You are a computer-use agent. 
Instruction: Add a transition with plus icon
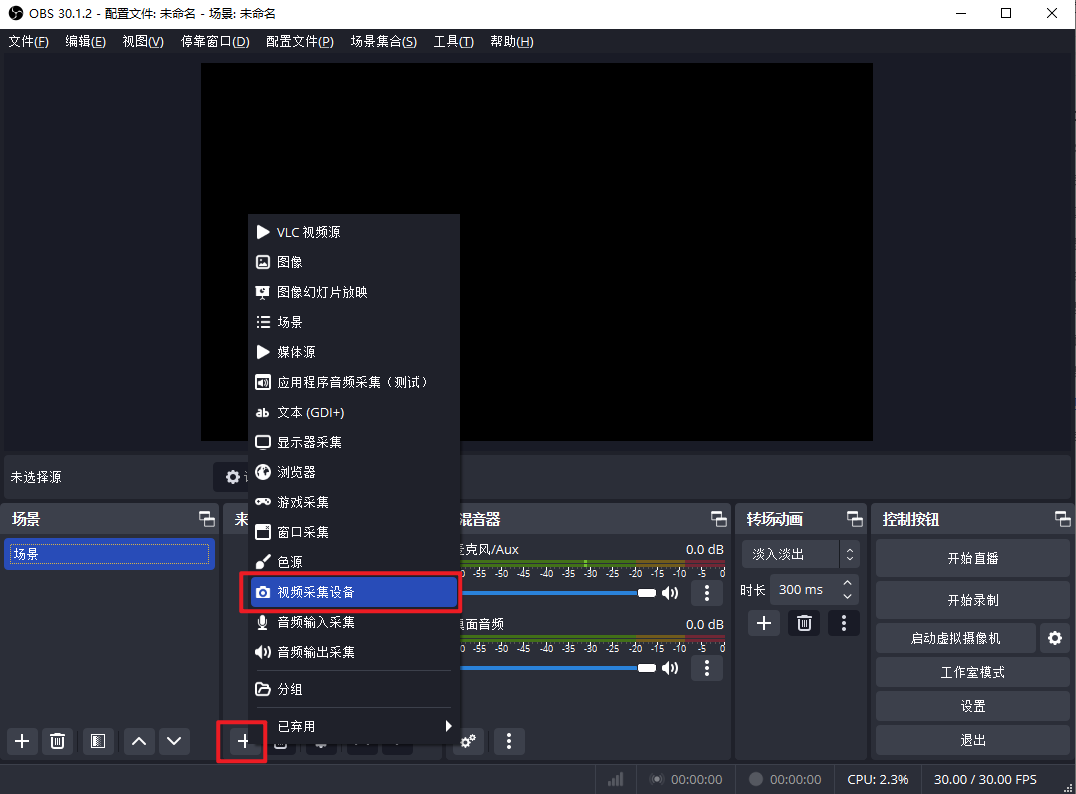coord(764,623)
